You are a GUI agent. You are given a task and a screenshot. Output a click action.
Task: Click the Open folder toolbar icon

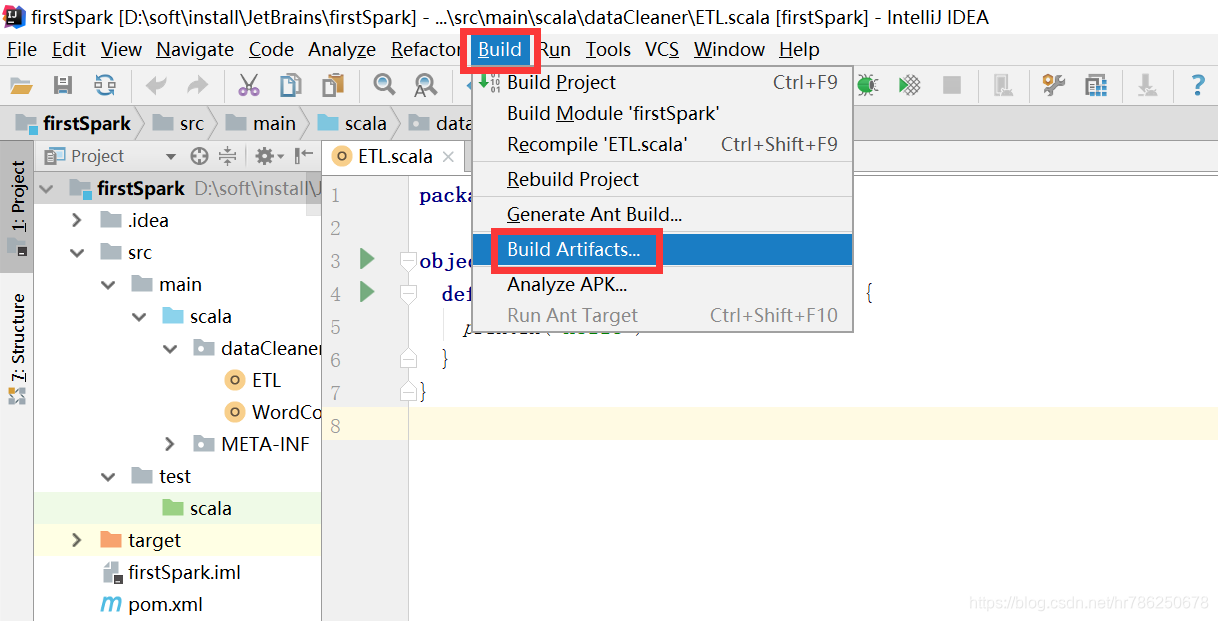(21, 86)
